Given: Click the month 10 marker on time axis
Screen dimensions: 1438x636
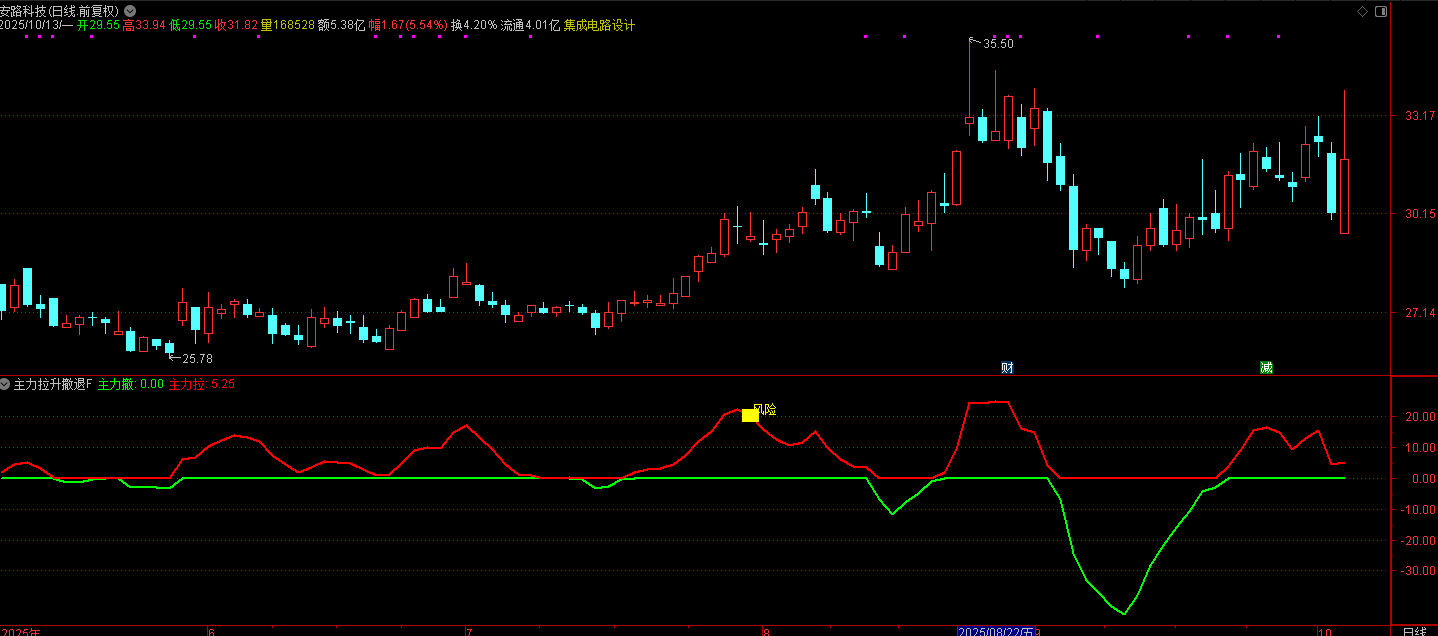Looking at the screenshot, I should point(1324,631).
